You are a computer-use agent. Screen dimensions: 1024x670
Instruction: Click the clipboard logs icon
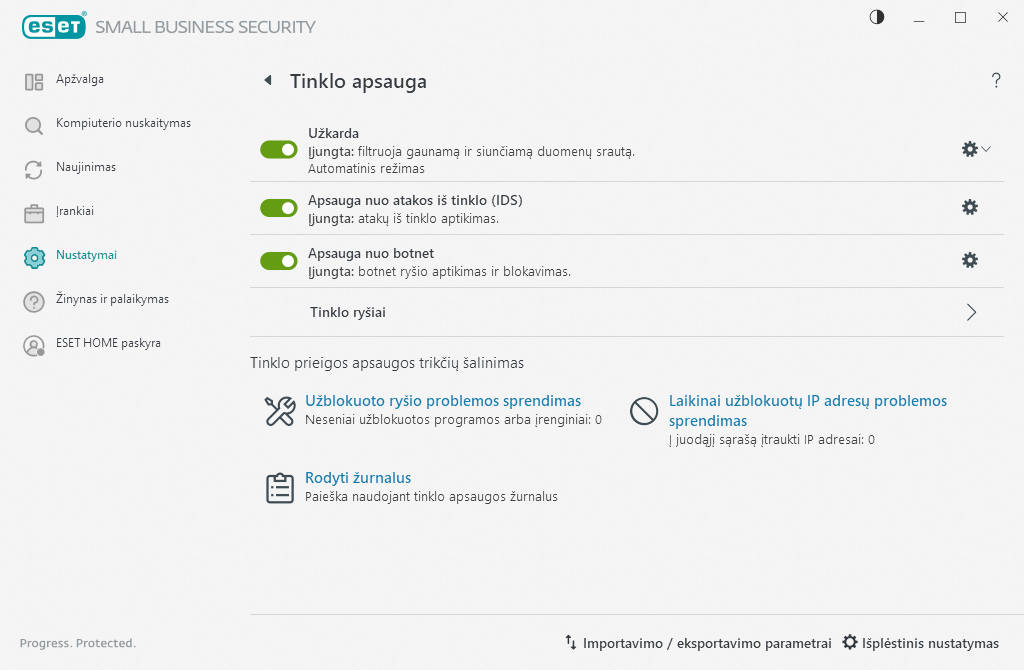pyautogui.click(x=279, y=487)
